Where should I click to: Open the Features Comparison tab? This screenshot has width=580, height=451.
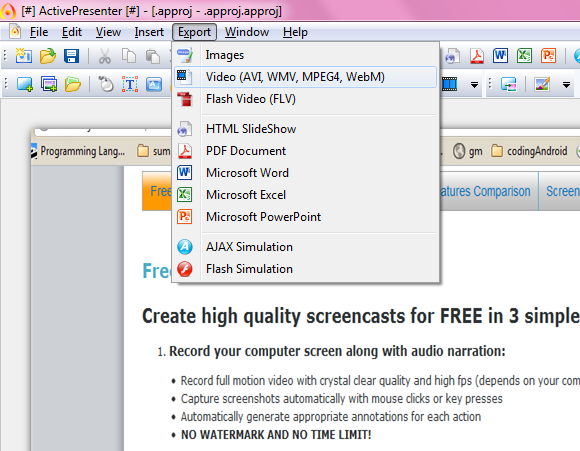pyautogui.click(x=485, y=191)
